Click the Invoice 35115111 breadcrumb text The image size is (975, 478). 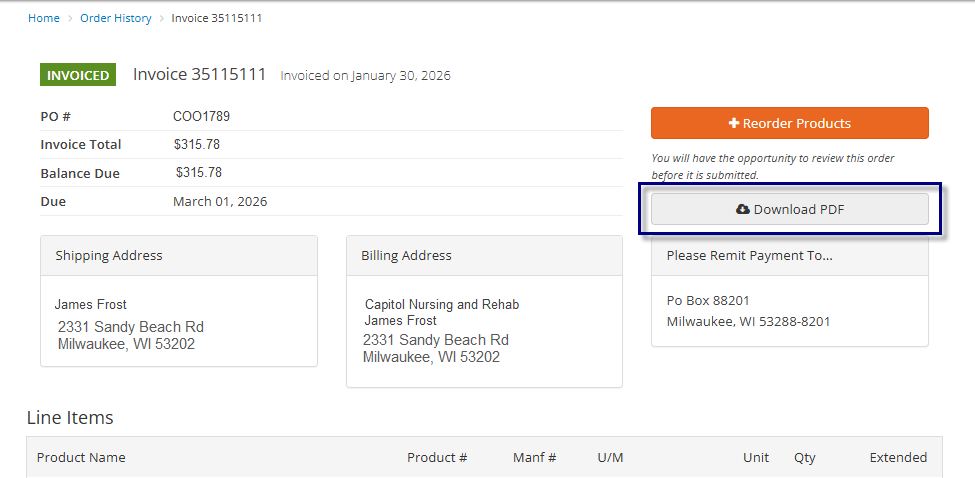pos(216,18)
